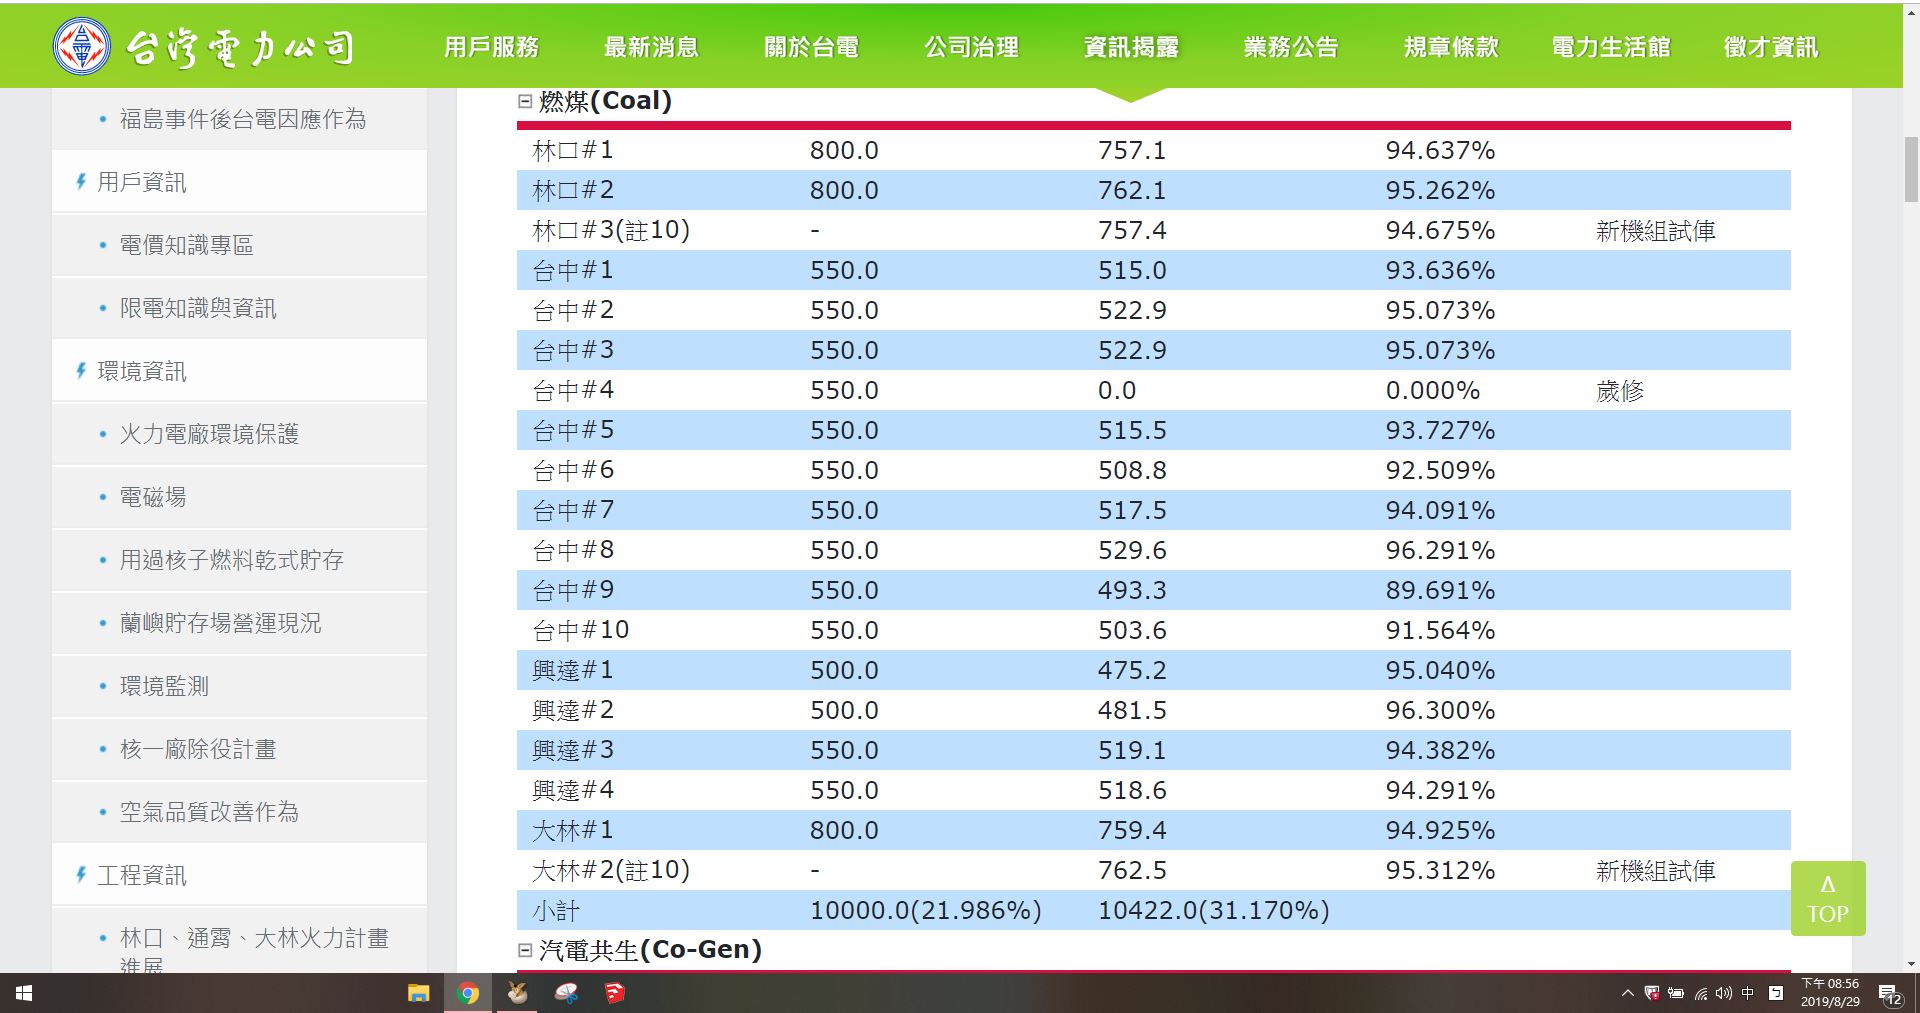Open 空氣品質改善作為 sidebar link

tap(209, 812)
